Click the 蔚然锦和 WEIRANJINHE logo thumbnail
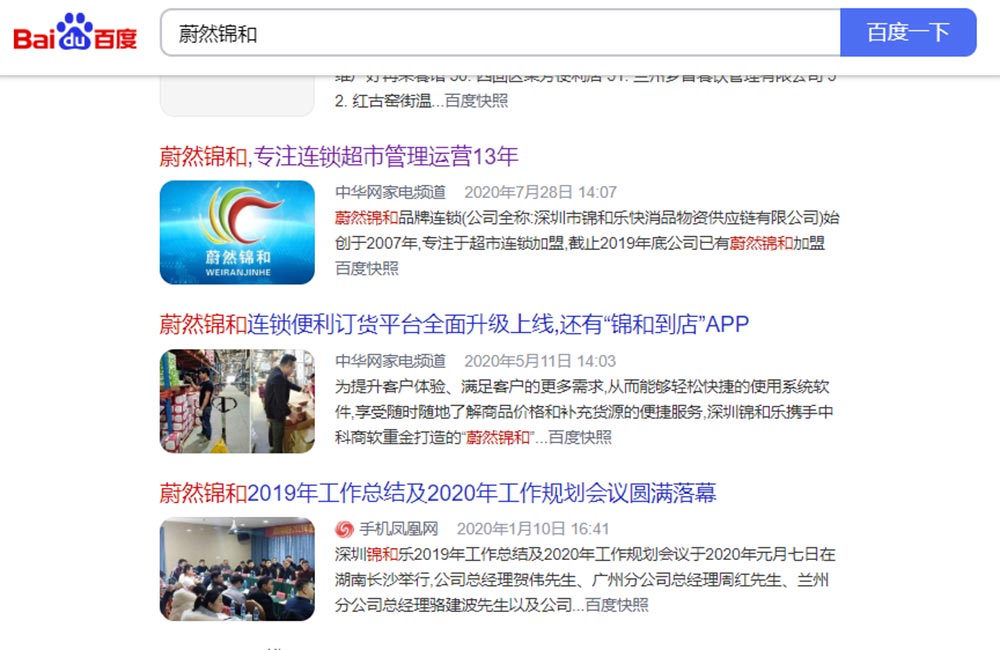 point(237,232)
